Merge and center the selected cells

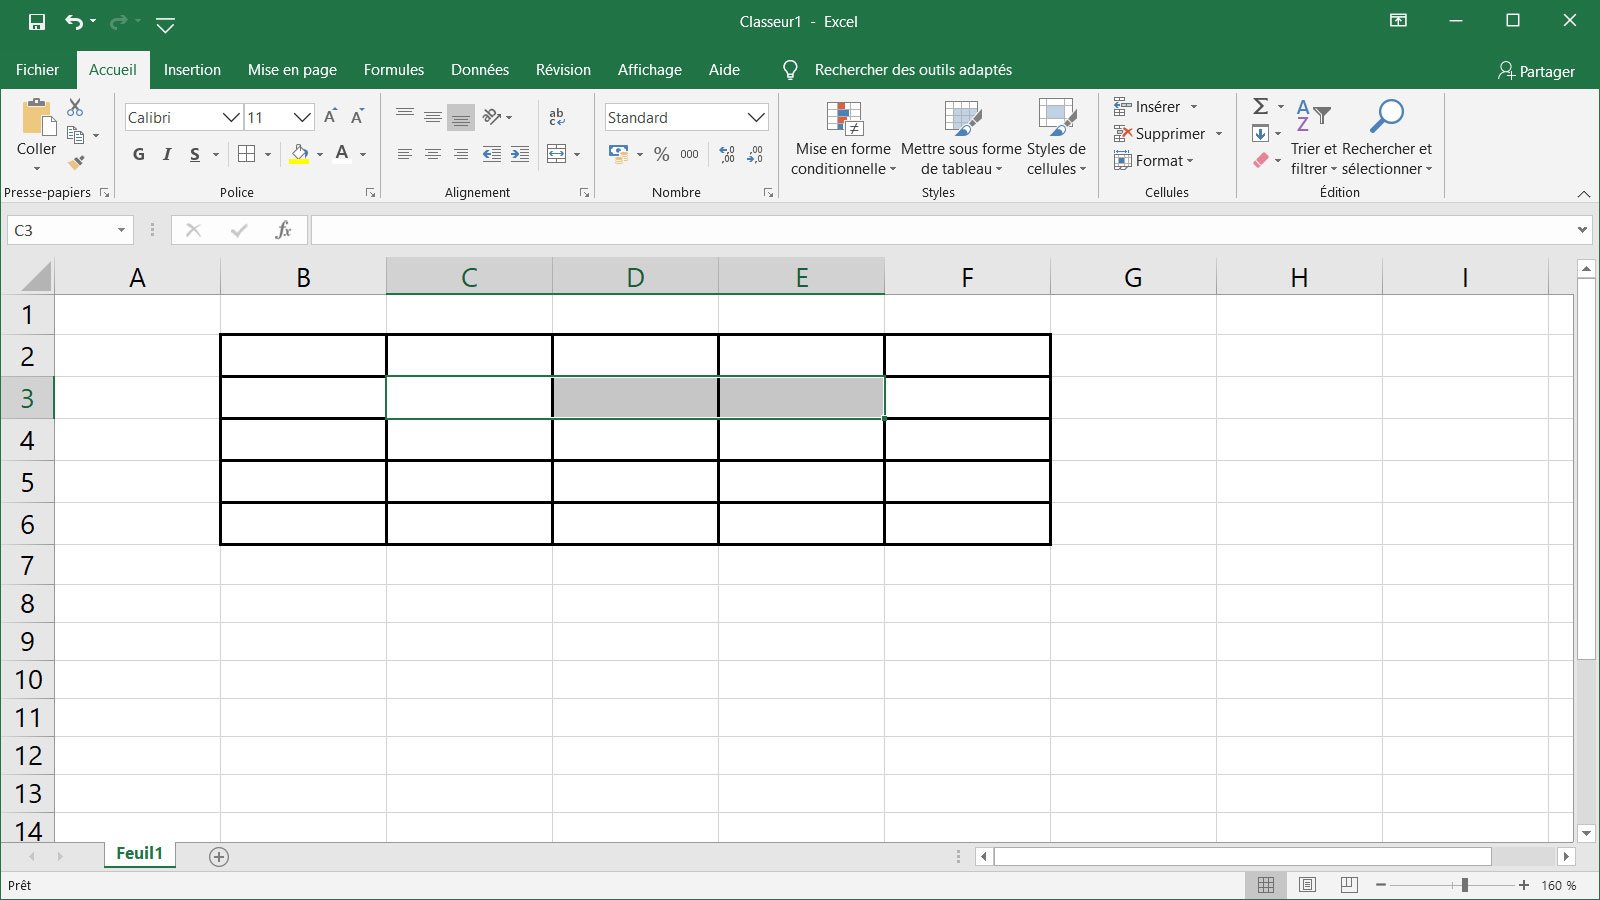point(557,154)
